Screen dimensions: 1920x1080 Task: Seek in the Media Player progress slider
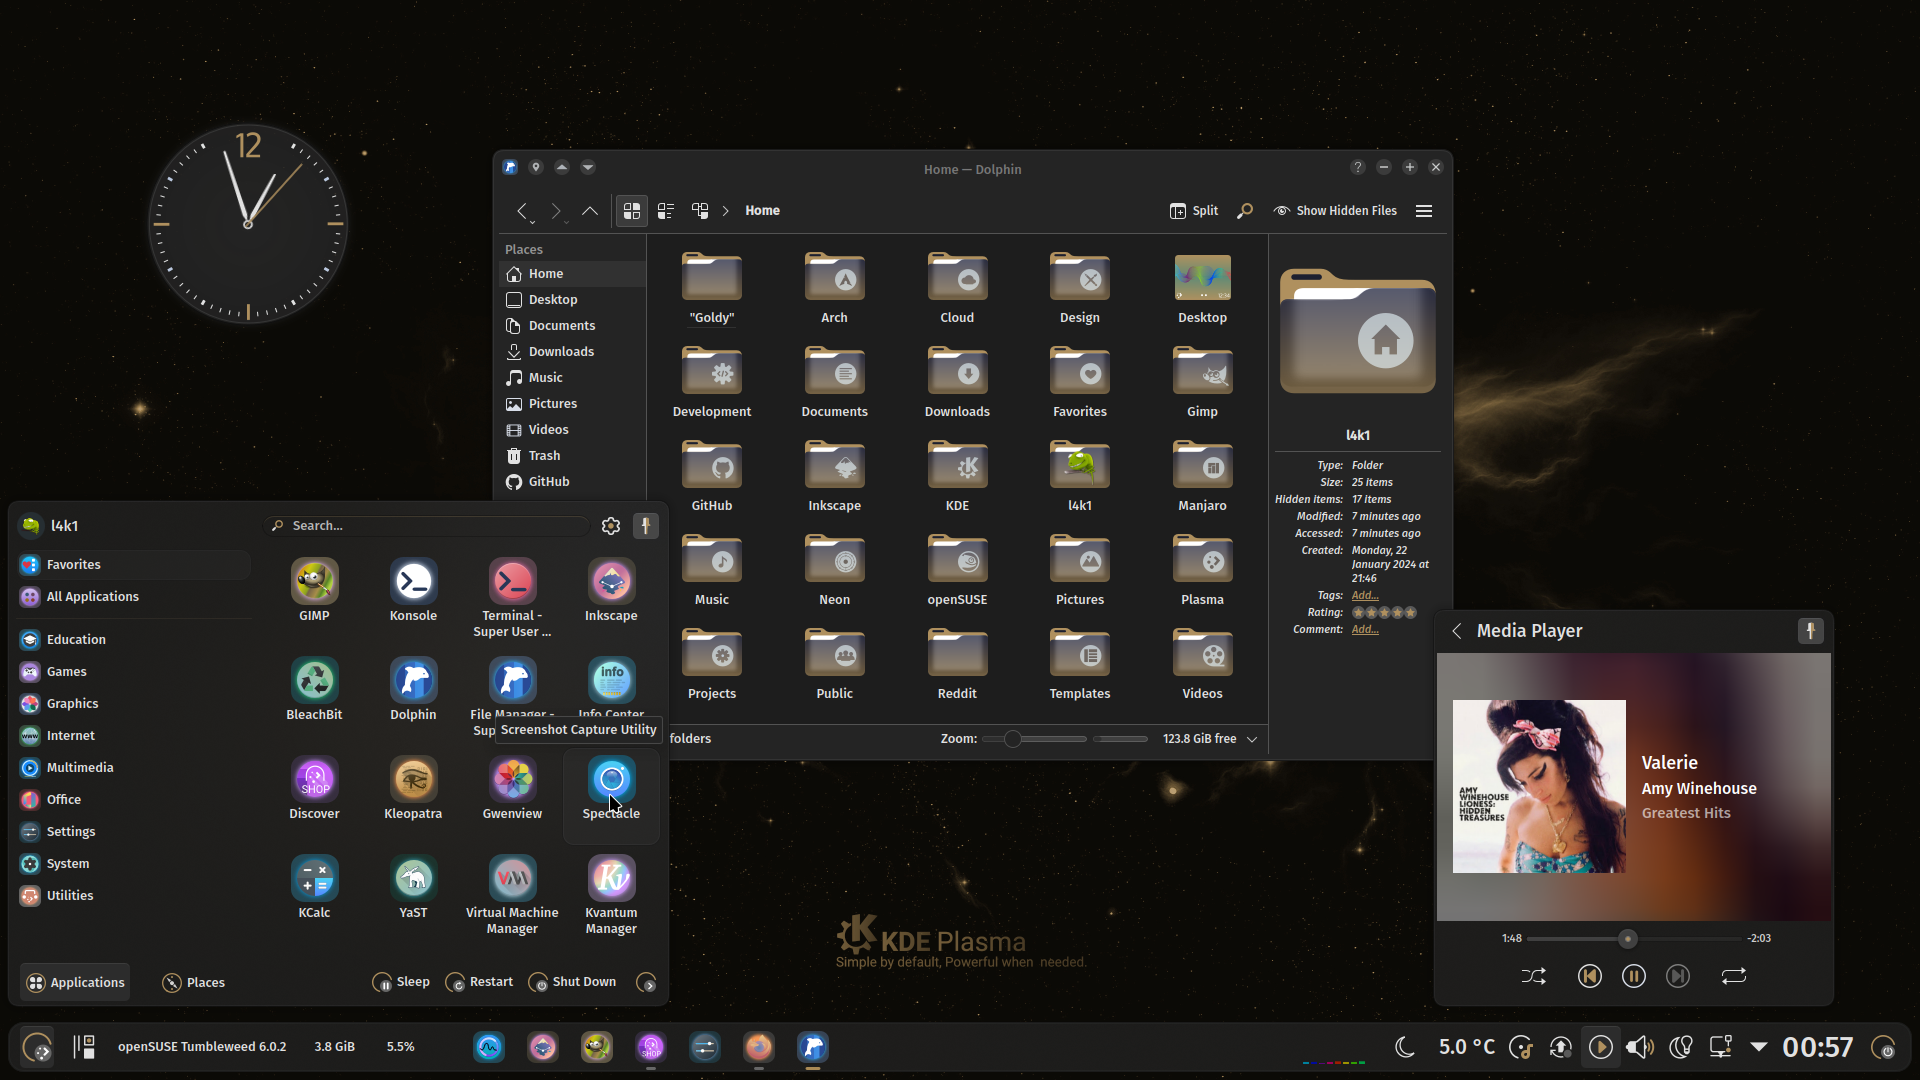(x=1634, y=939)
